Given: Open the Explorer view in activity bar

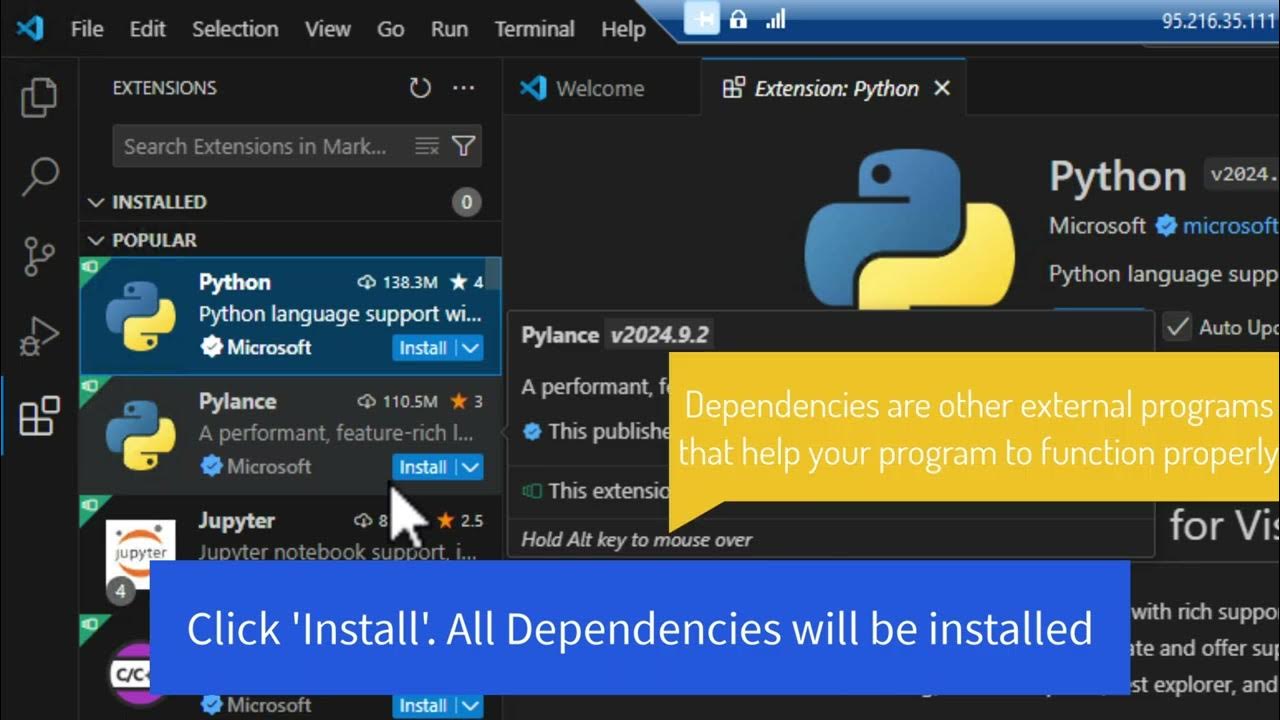Looking at the screenshot, I should pos(40,97).
